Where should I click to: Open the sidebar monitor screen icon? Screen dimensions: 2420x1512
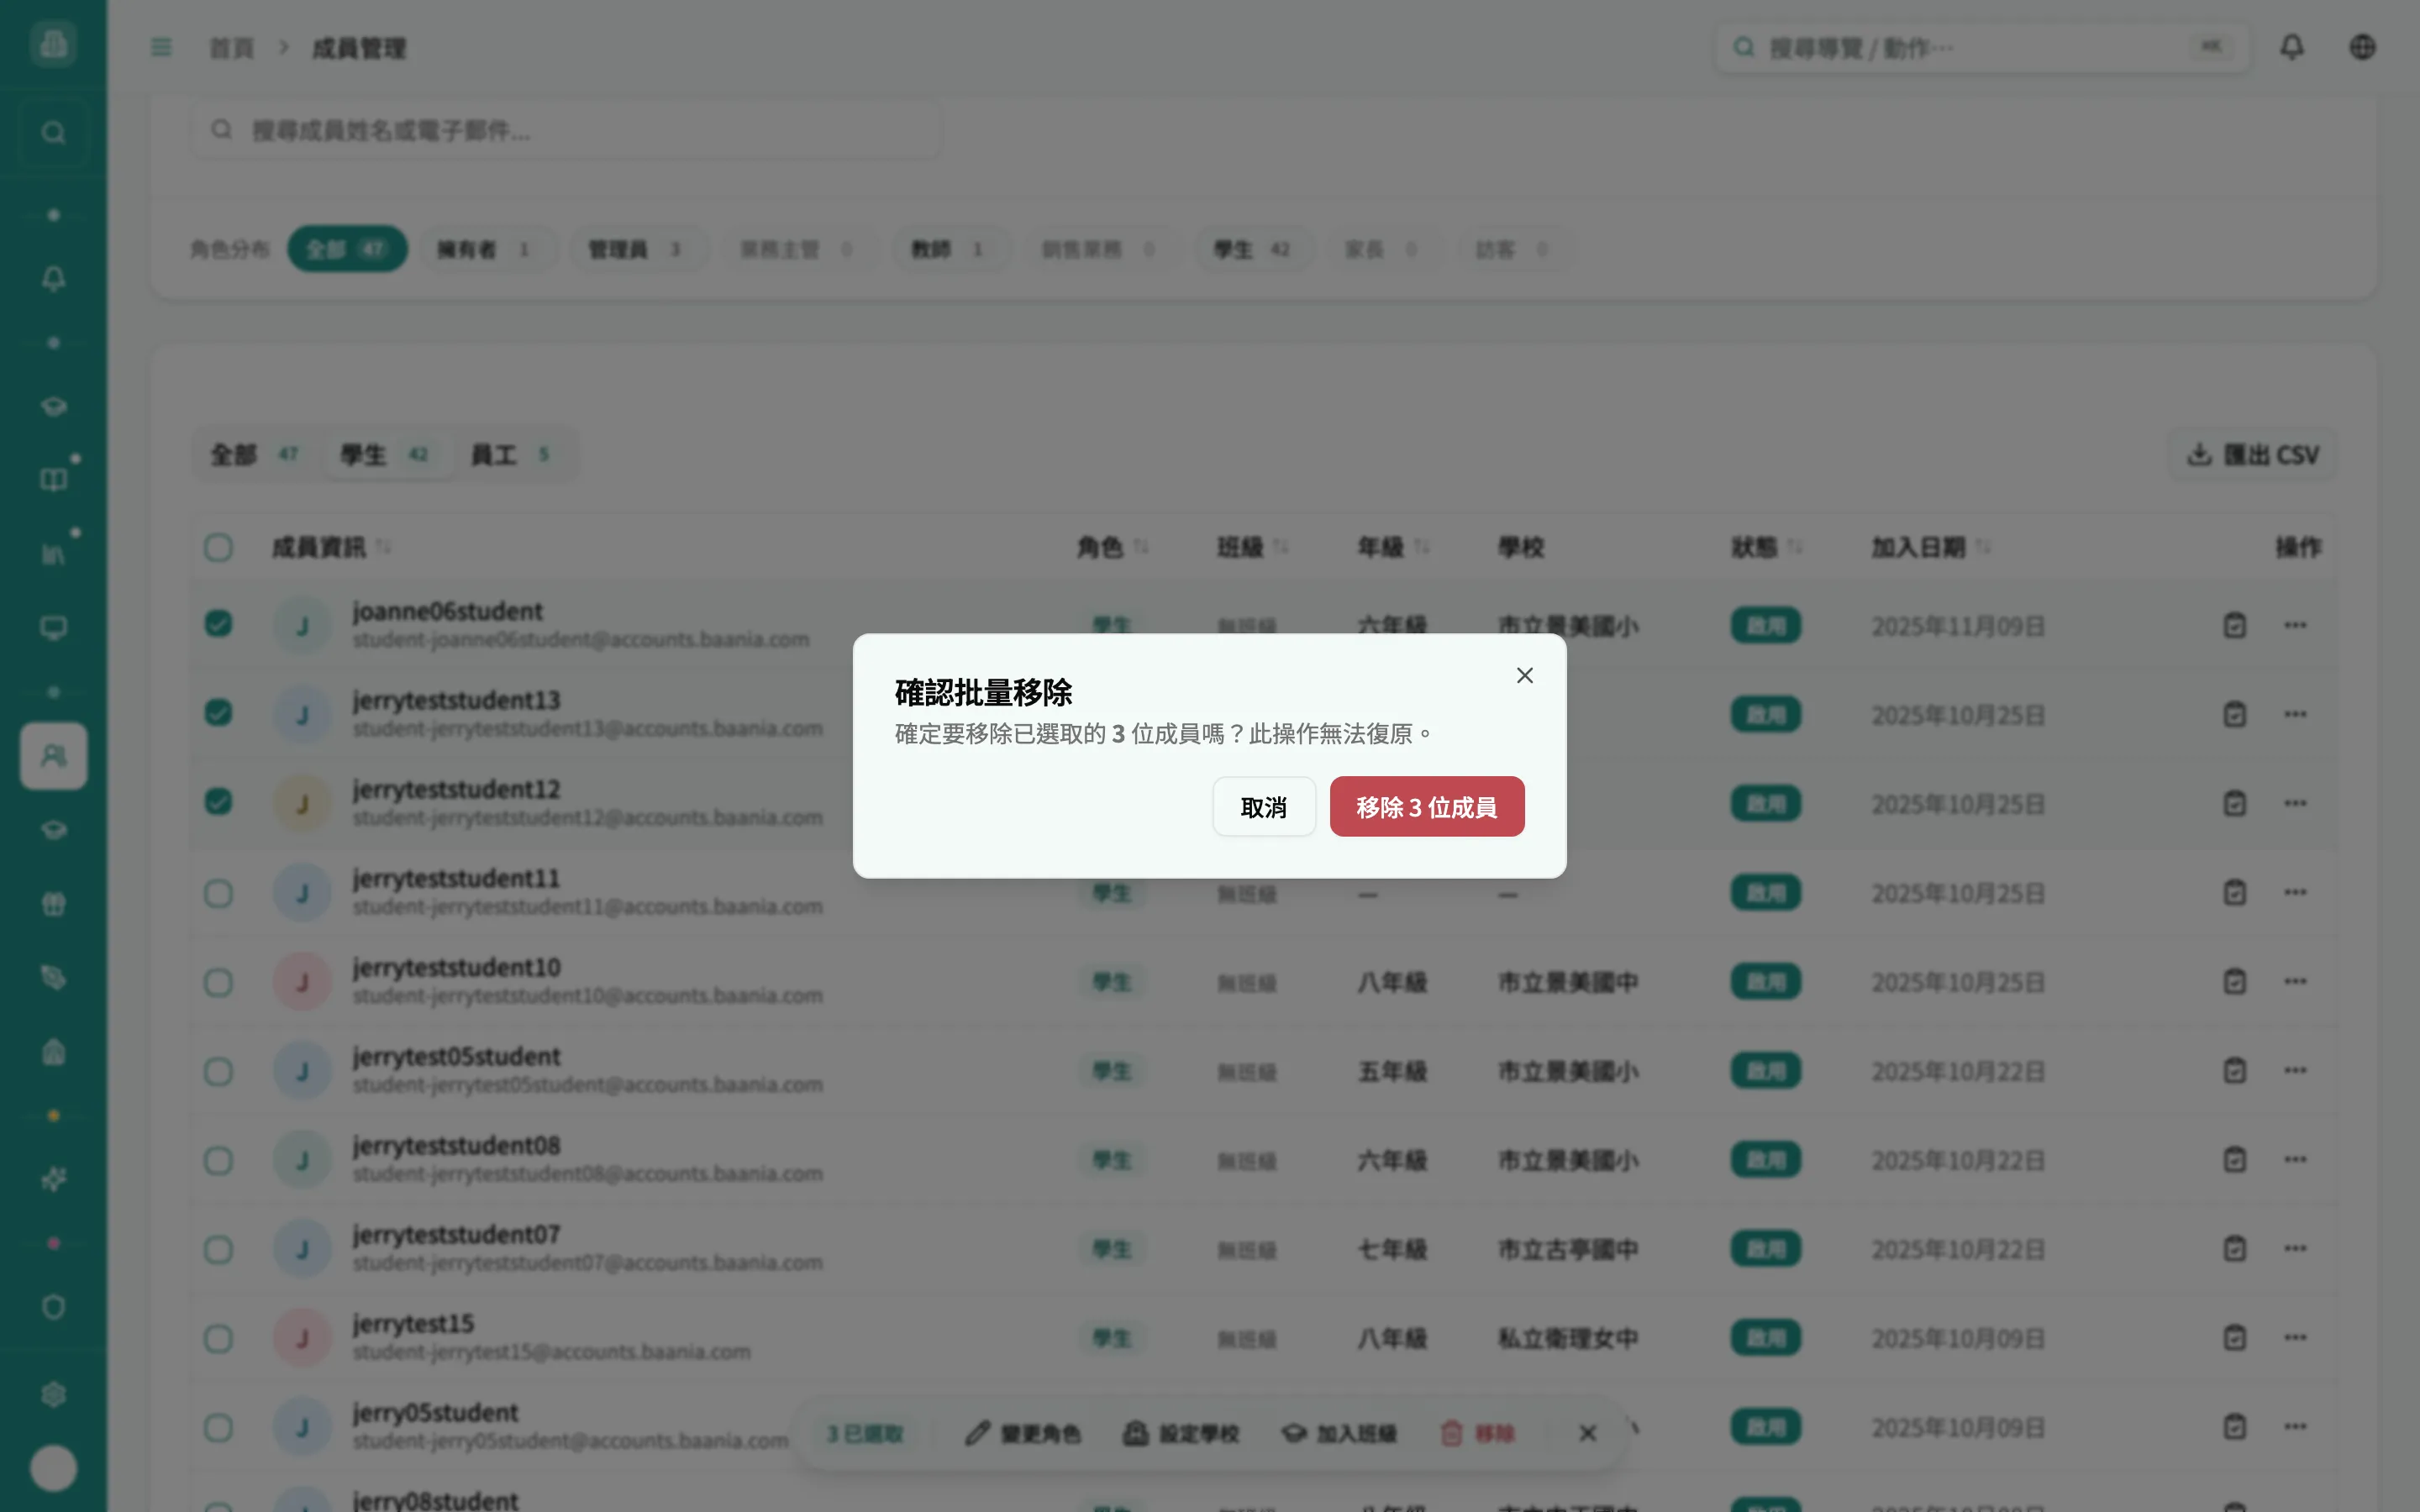click(54, 628)
